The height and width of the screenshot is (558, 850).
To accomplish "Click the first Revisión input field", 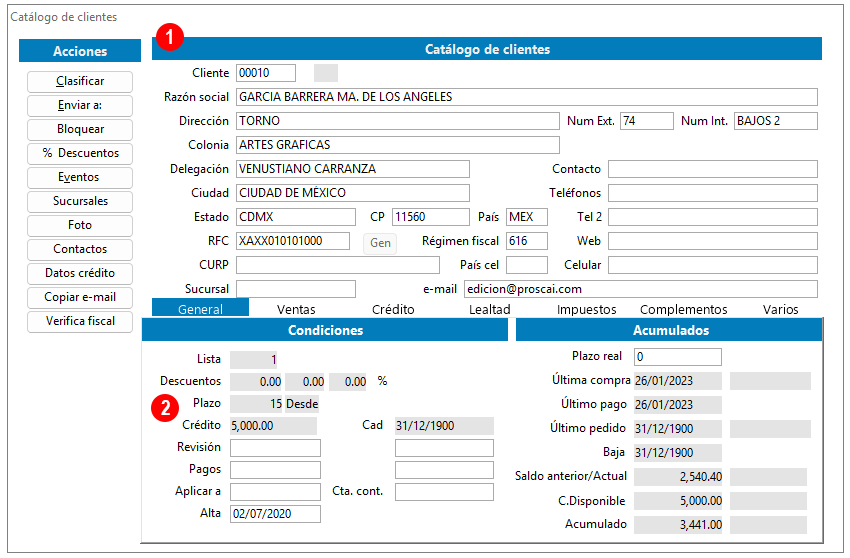I will pos(275,448).
